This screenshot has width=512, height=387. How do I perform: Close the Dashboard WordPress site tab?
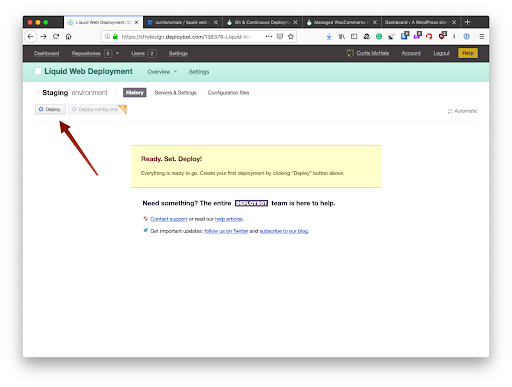[x=454, y=22]
